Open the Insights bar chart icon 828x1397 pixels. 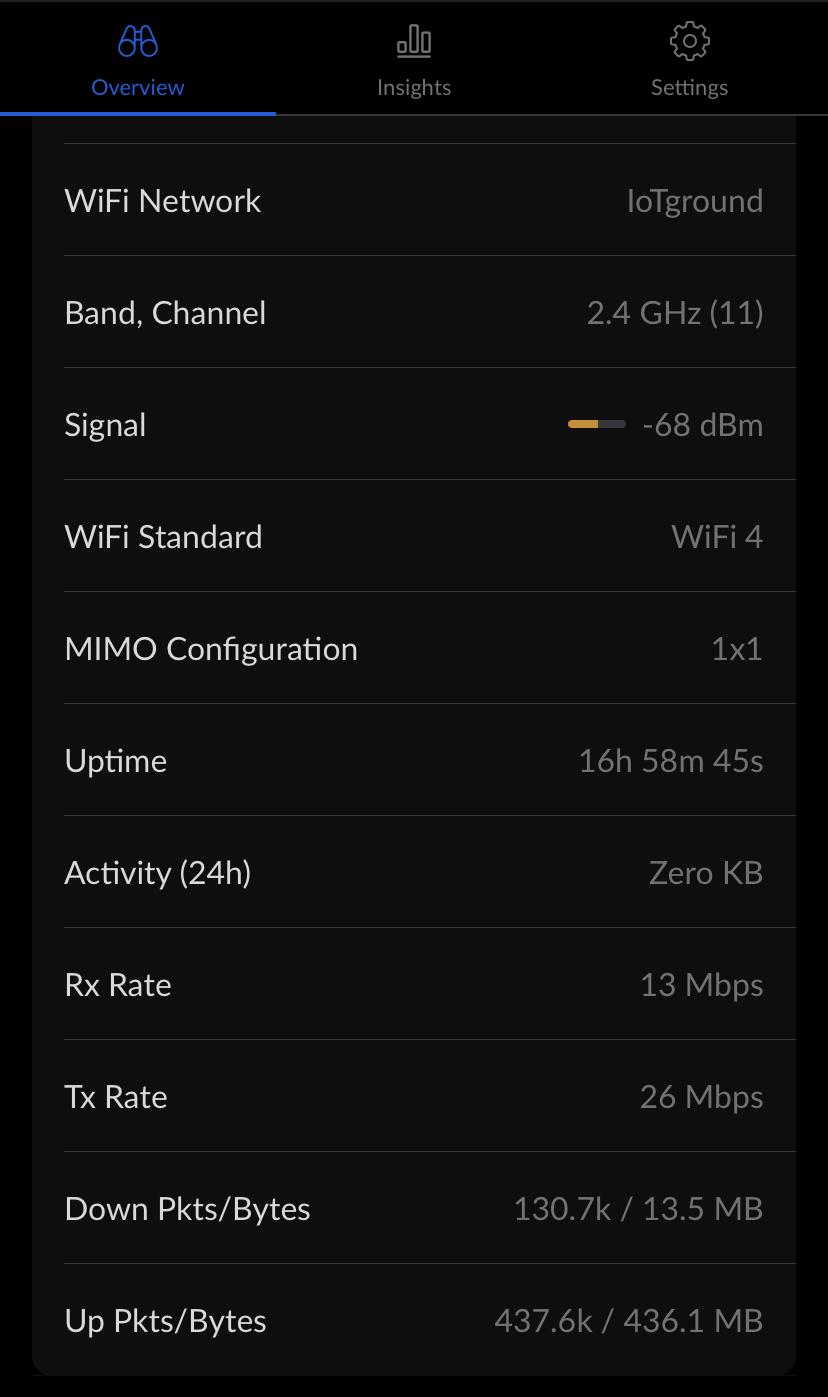[x=414, y=41]
